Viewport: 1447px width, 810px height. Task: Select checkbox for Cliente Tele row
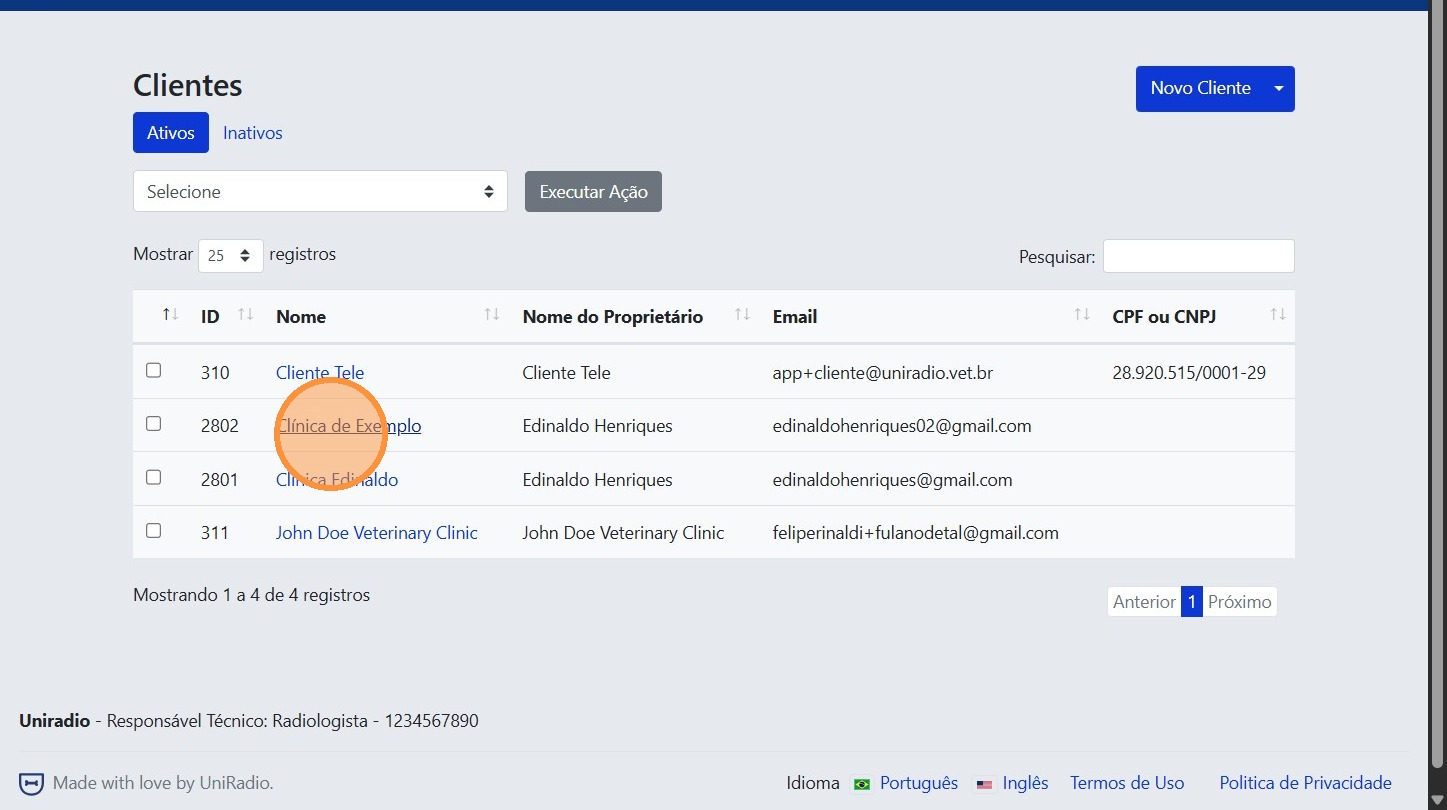click(x=153, y=371)
